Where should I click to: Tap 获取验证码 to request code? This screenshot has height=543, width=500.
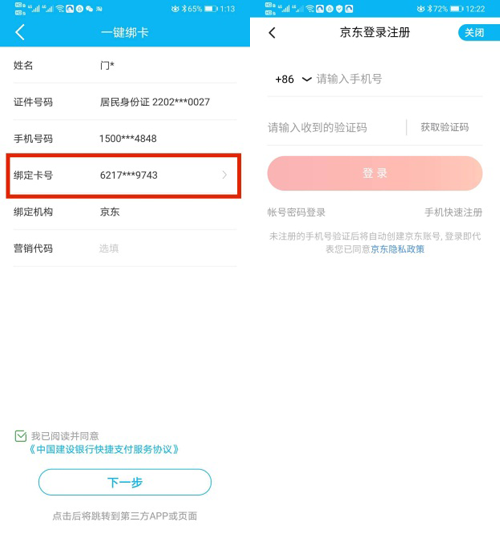pos(445,127)
